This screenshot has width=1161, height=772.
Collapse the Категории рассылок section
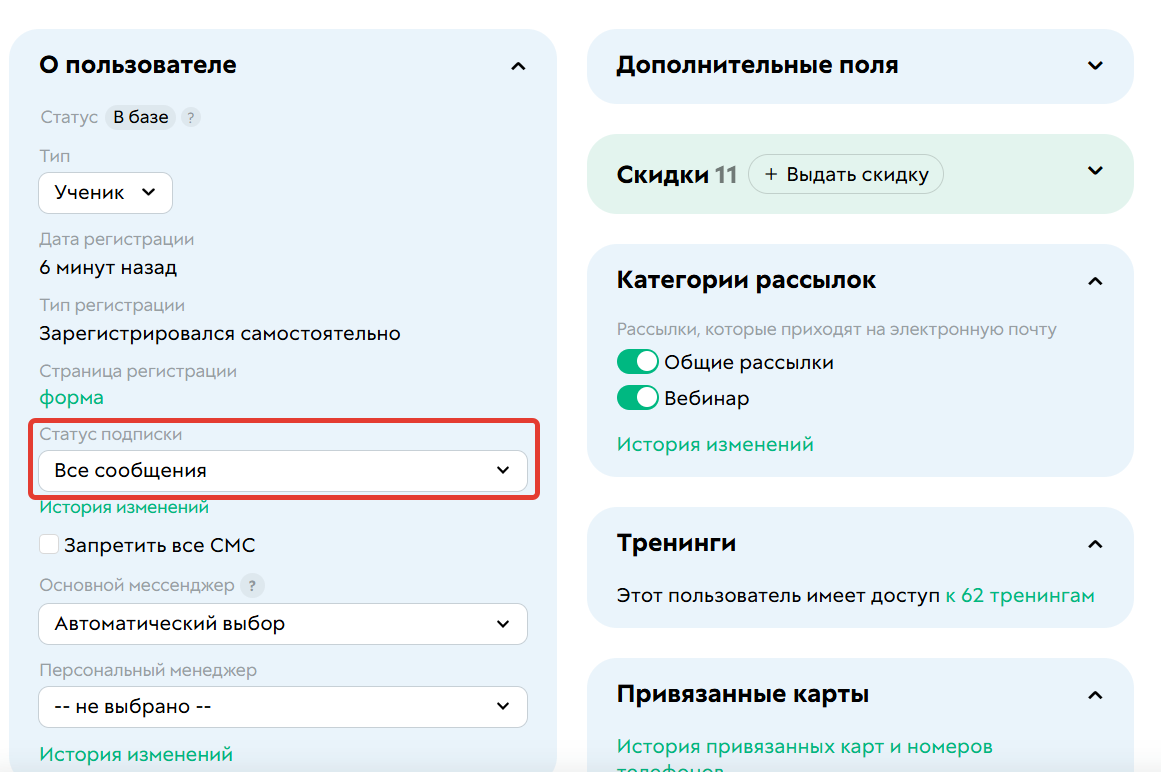pyautogui.click(x=1095, y=281)
